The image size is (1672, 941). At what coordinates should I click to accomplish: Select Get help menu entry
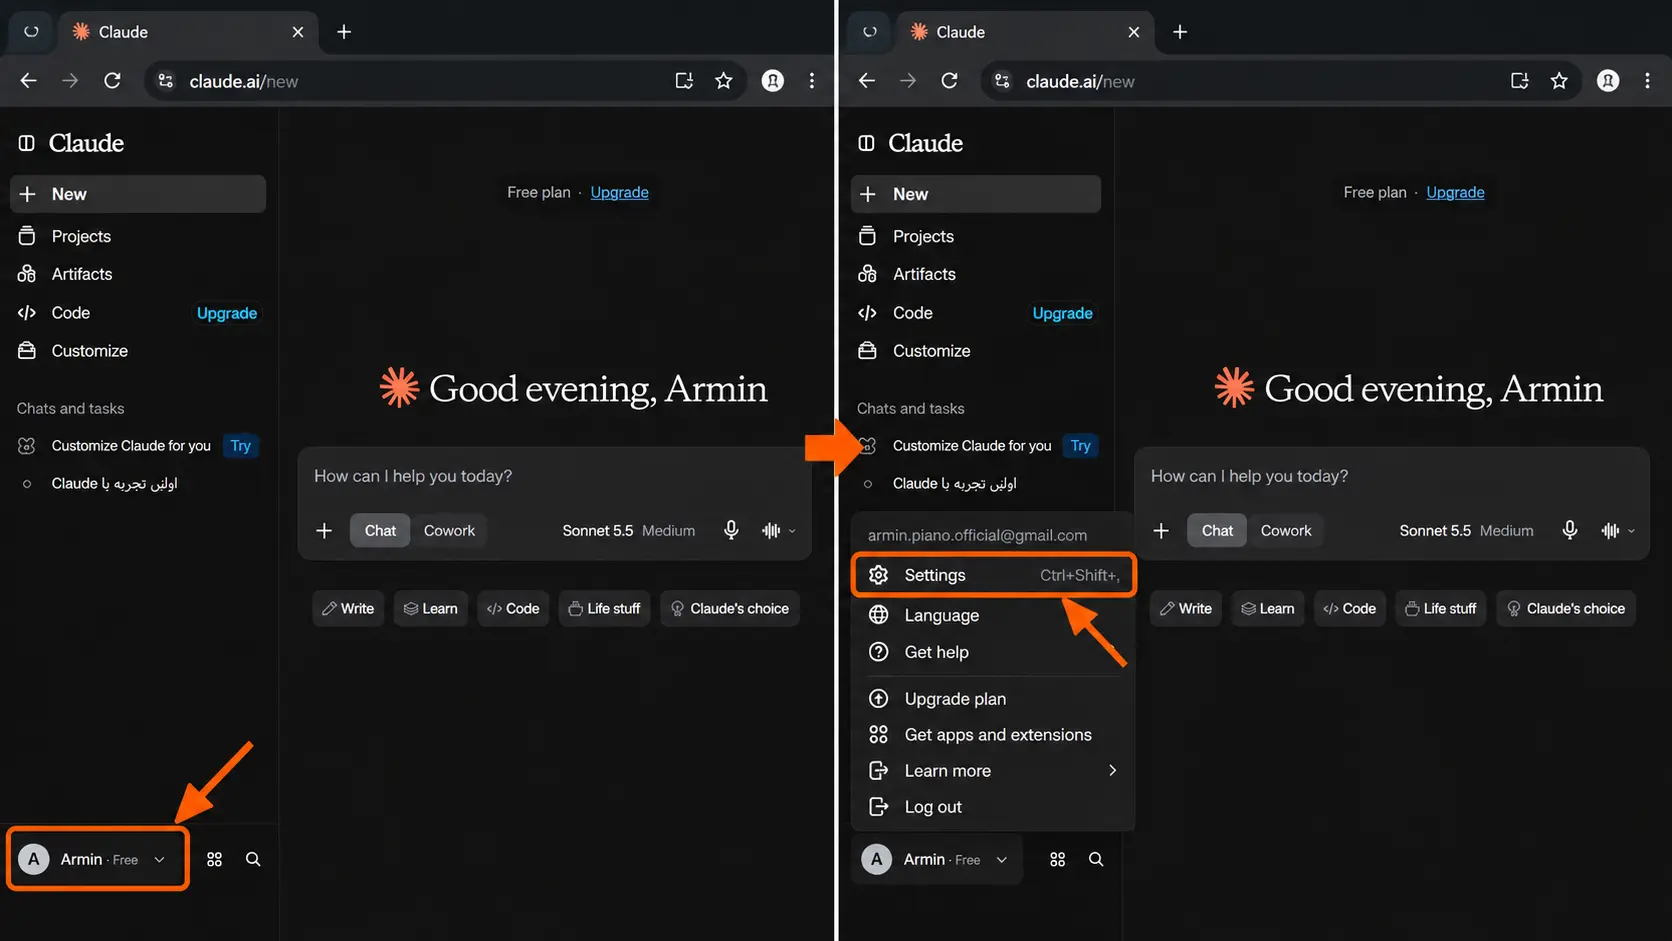[994, 652]
